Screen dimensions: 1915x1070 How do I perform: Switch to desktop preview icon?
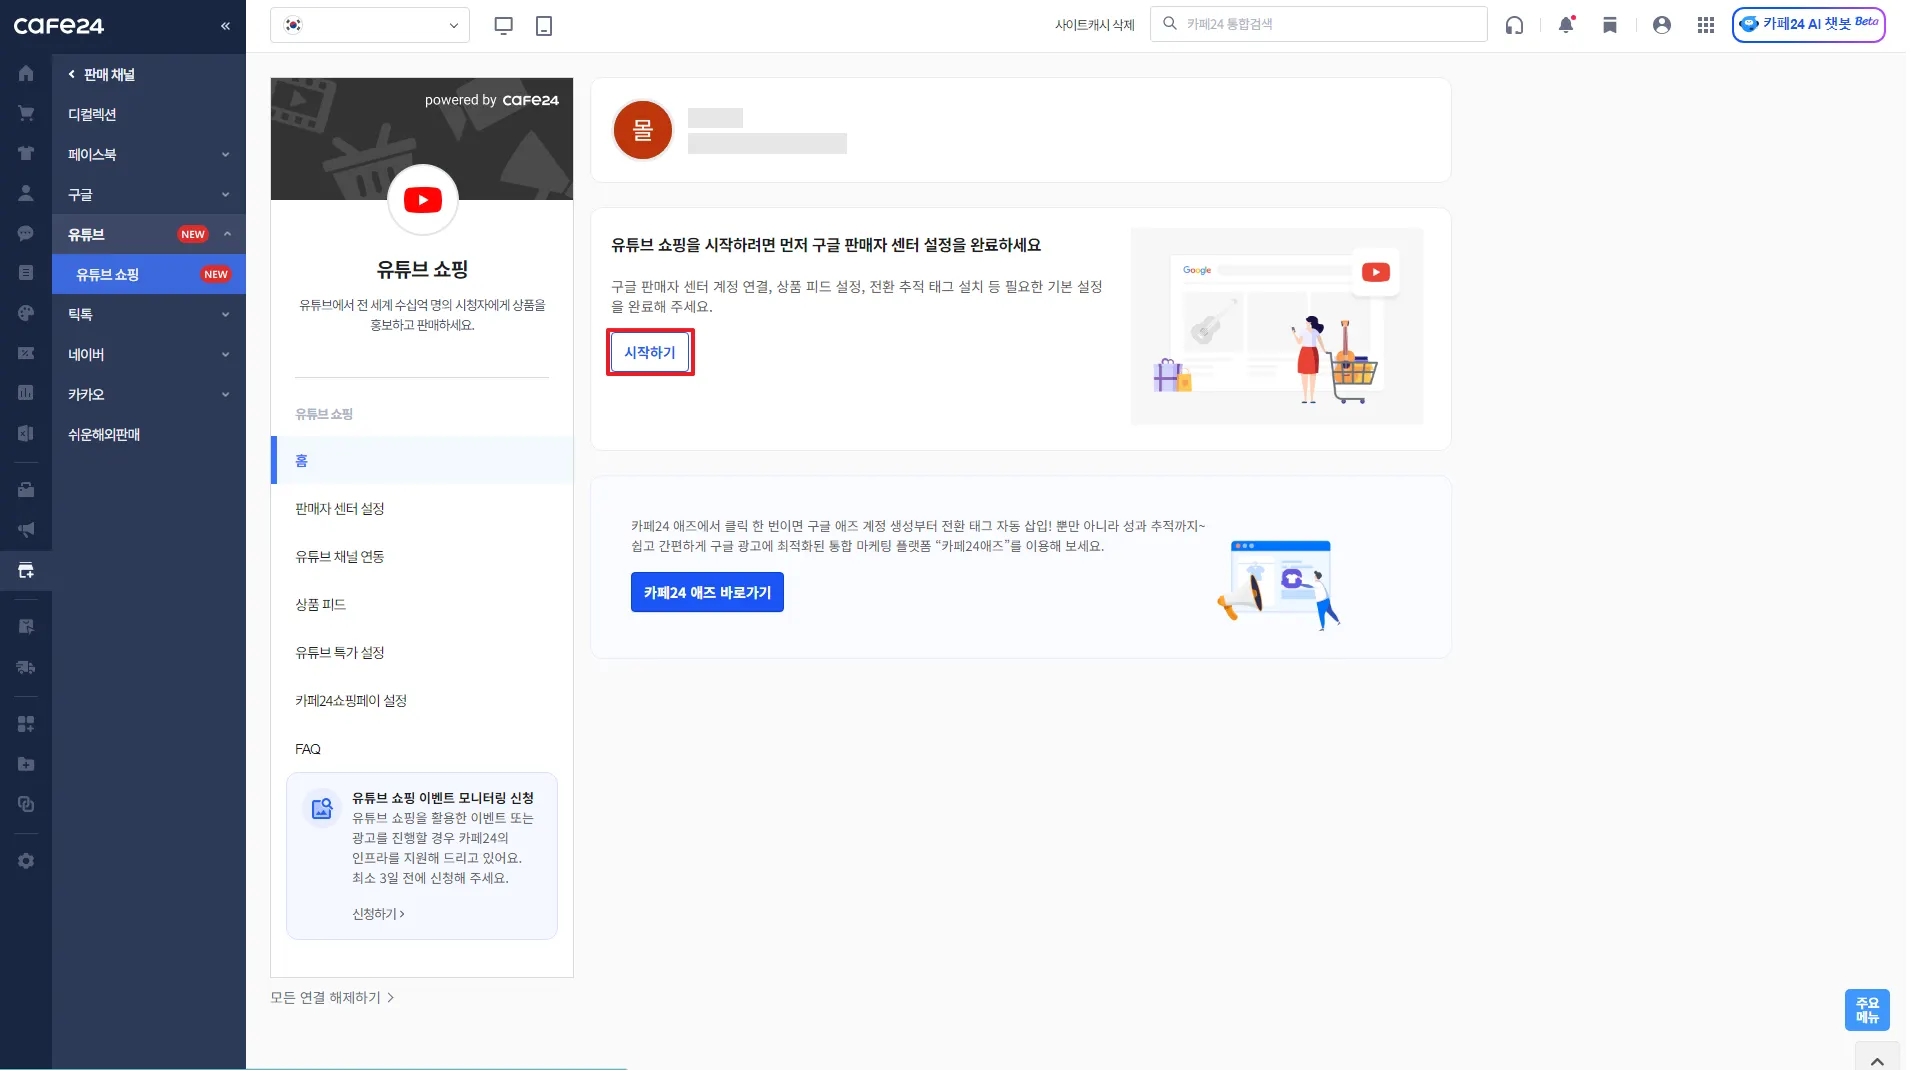(x=504, y=26)
